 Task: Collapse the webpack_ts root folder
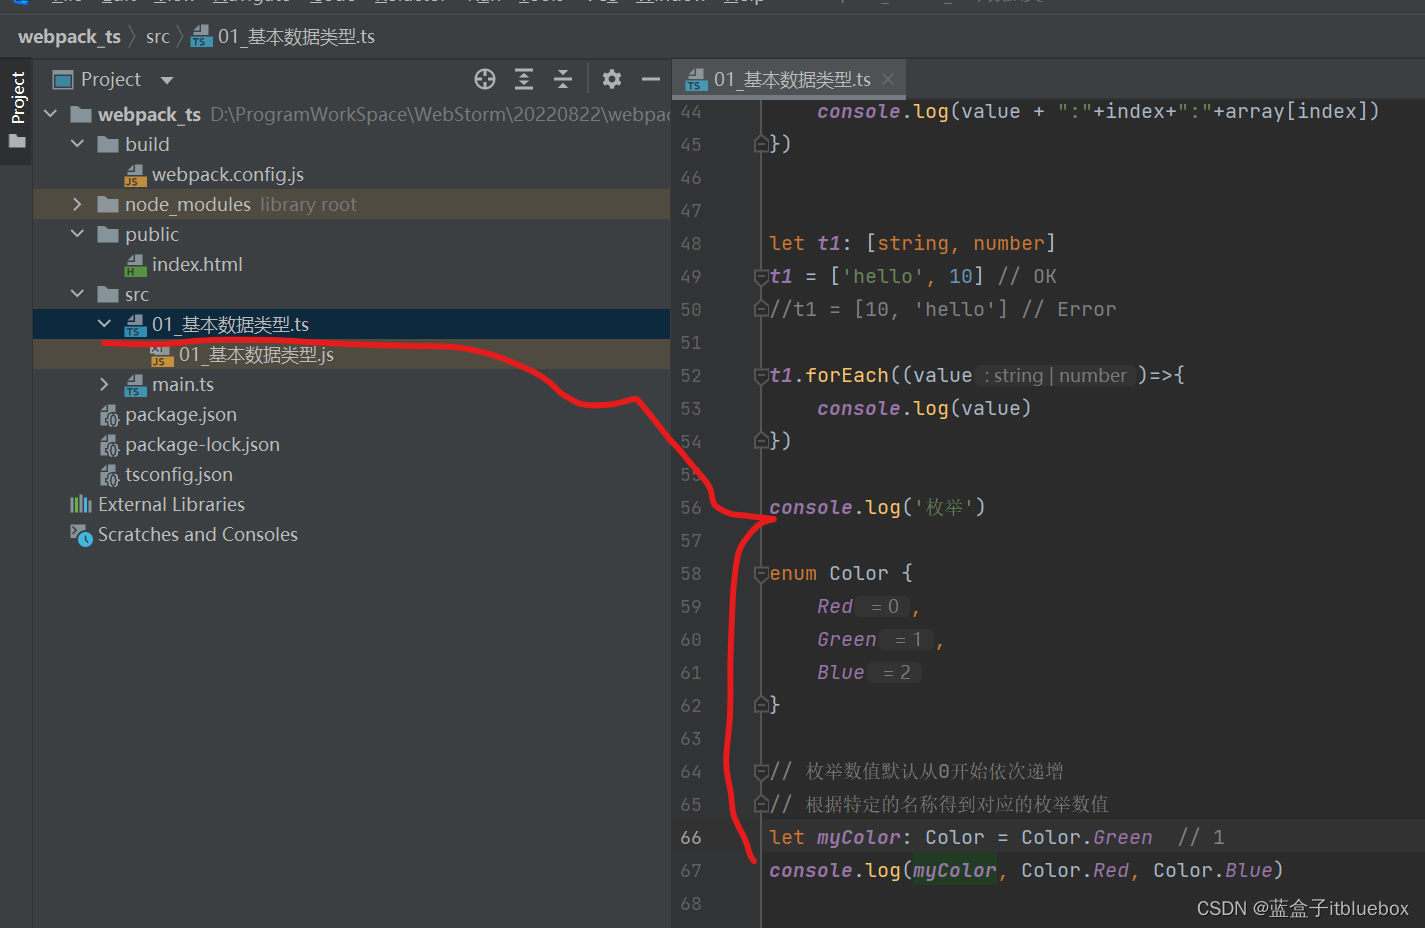(51, 114)
